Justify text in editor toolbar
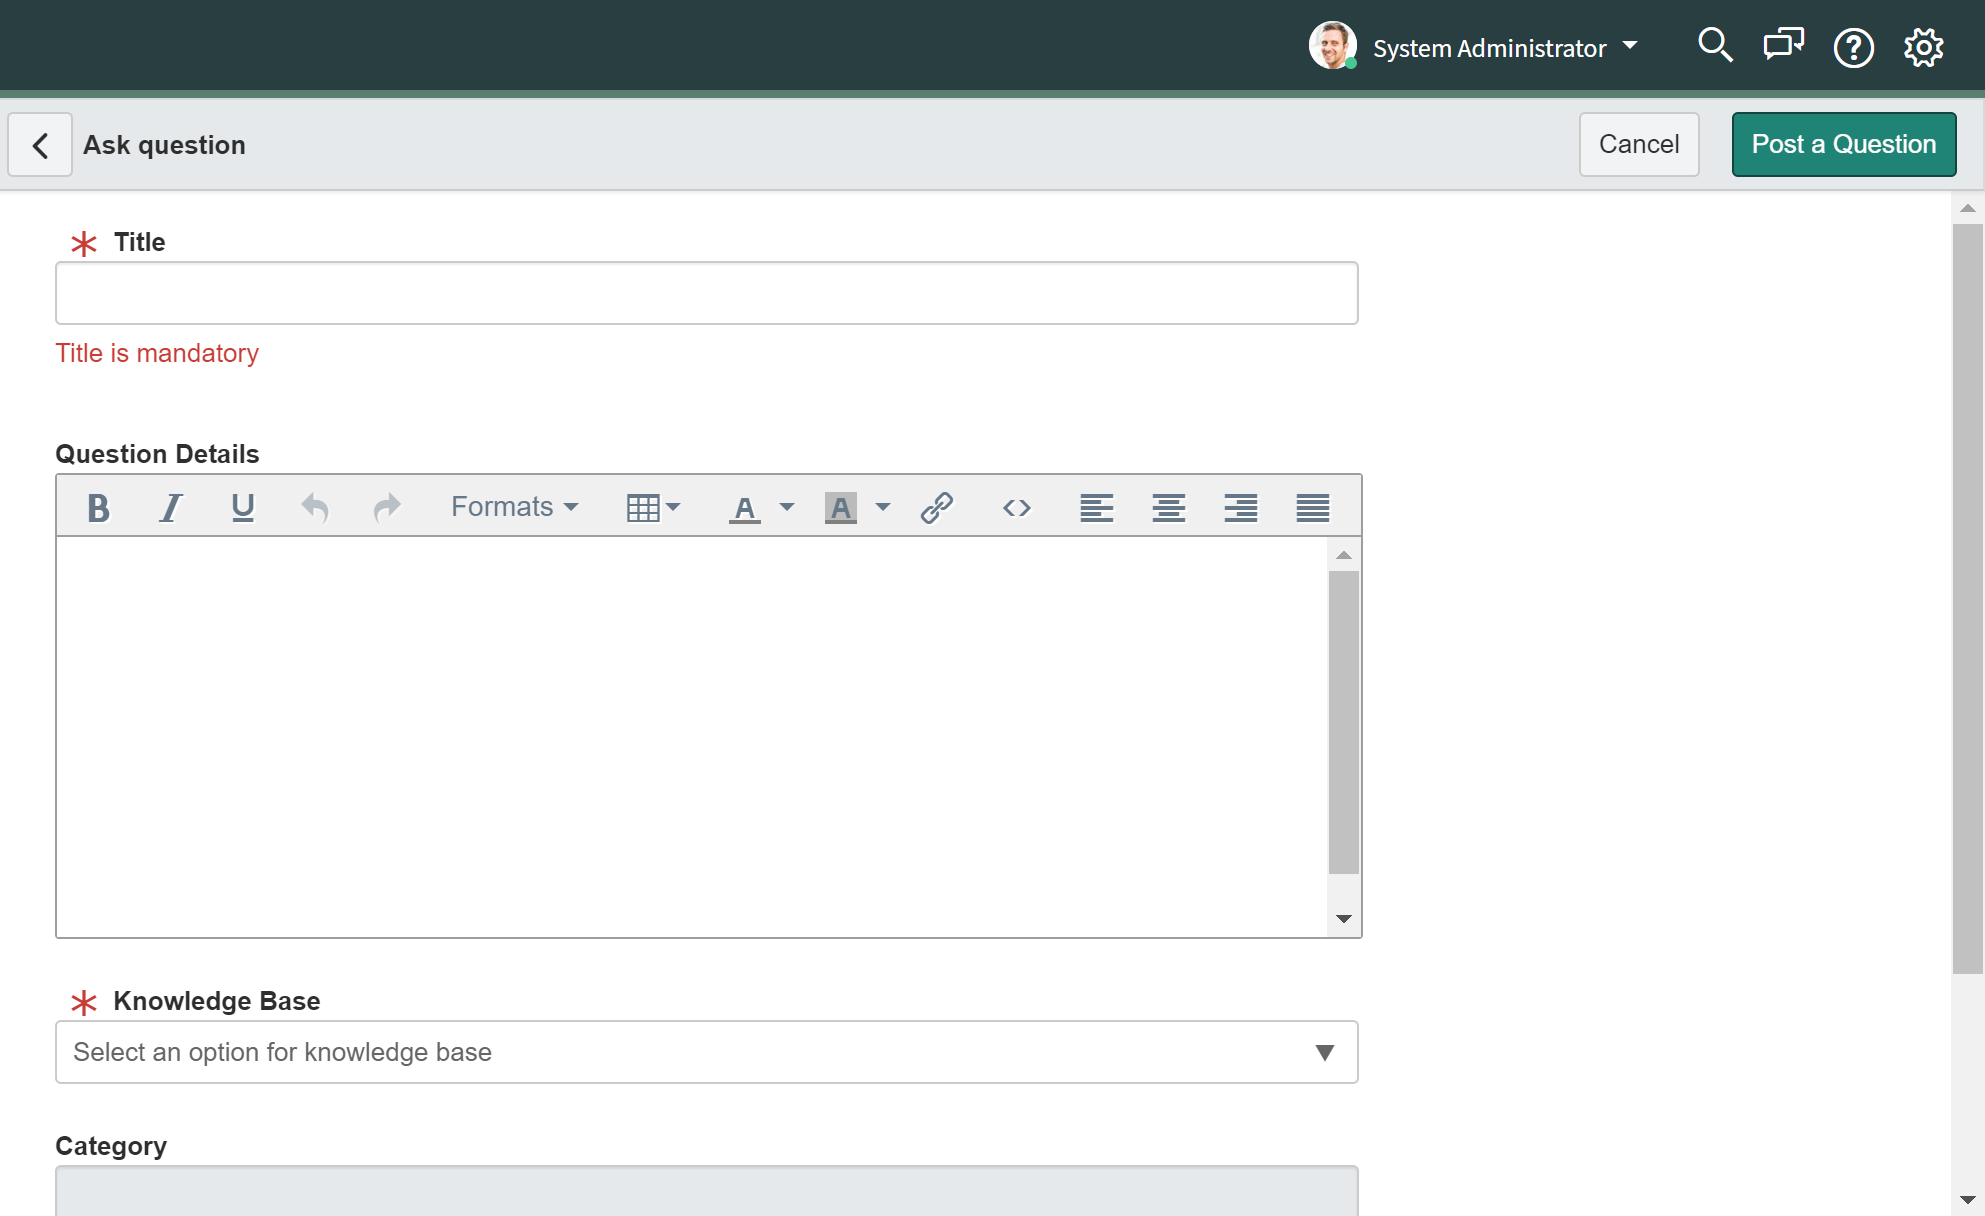 (x=1312, y=508)
